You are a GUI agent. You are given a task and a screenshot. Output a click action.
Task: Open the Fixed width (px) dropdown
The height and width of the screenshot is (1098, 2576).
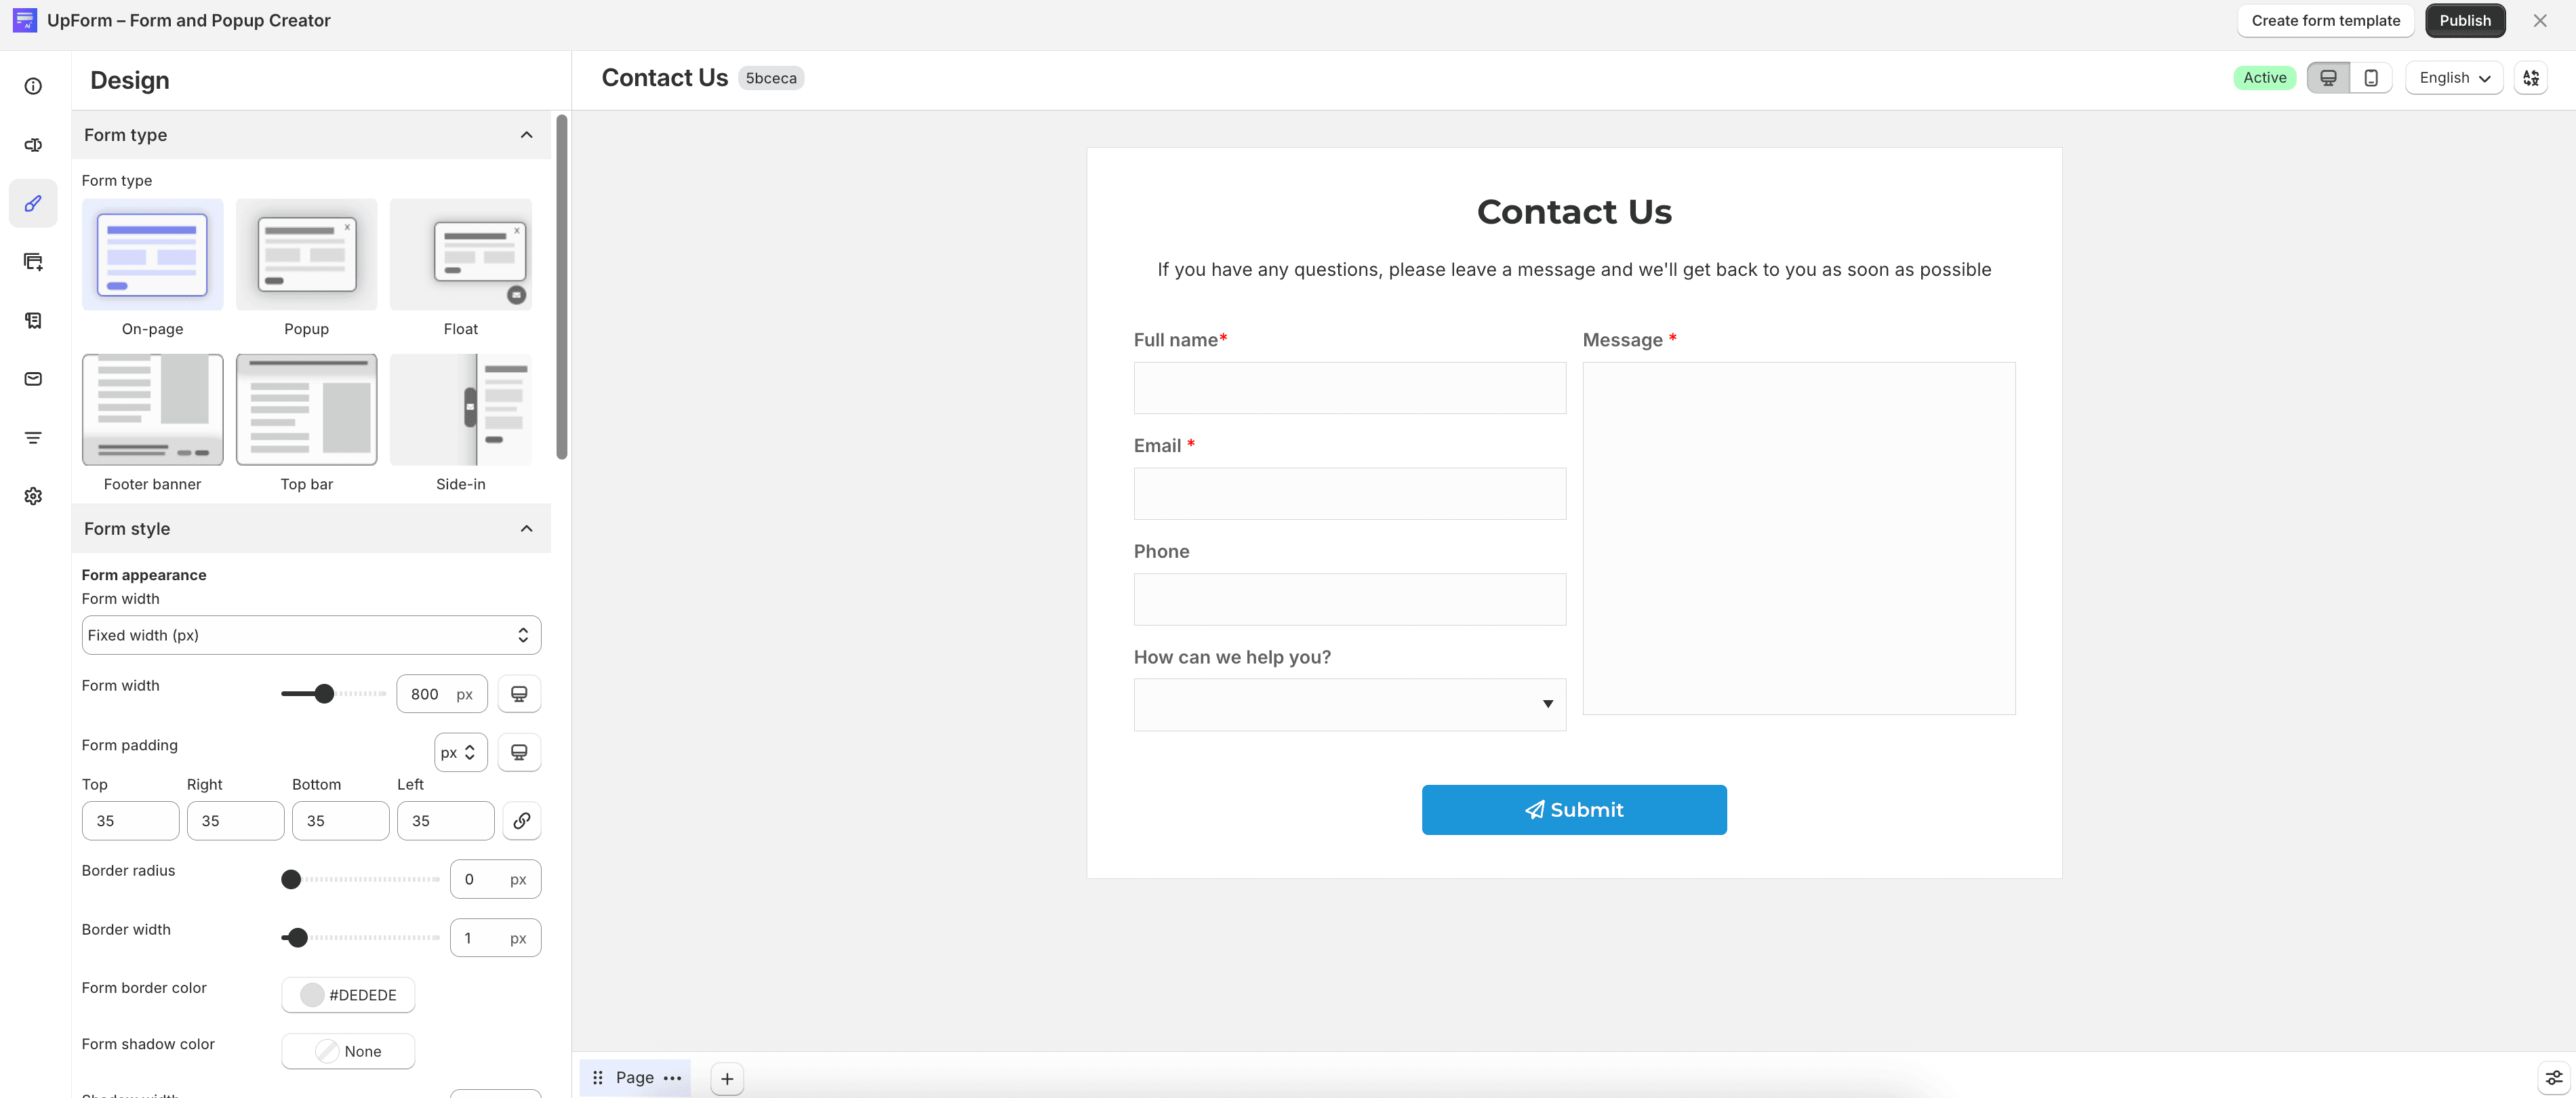coord(311,636)
